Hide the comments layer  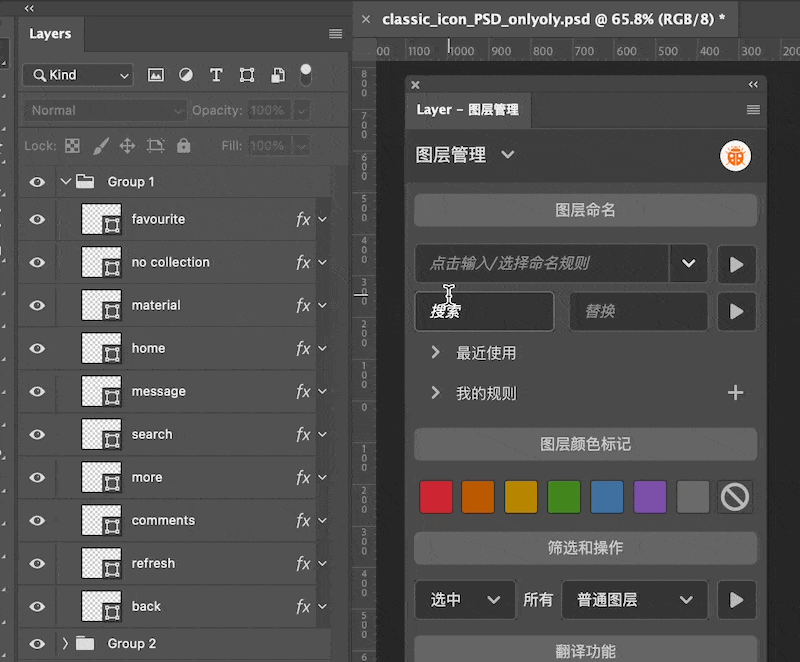(37, 520)
